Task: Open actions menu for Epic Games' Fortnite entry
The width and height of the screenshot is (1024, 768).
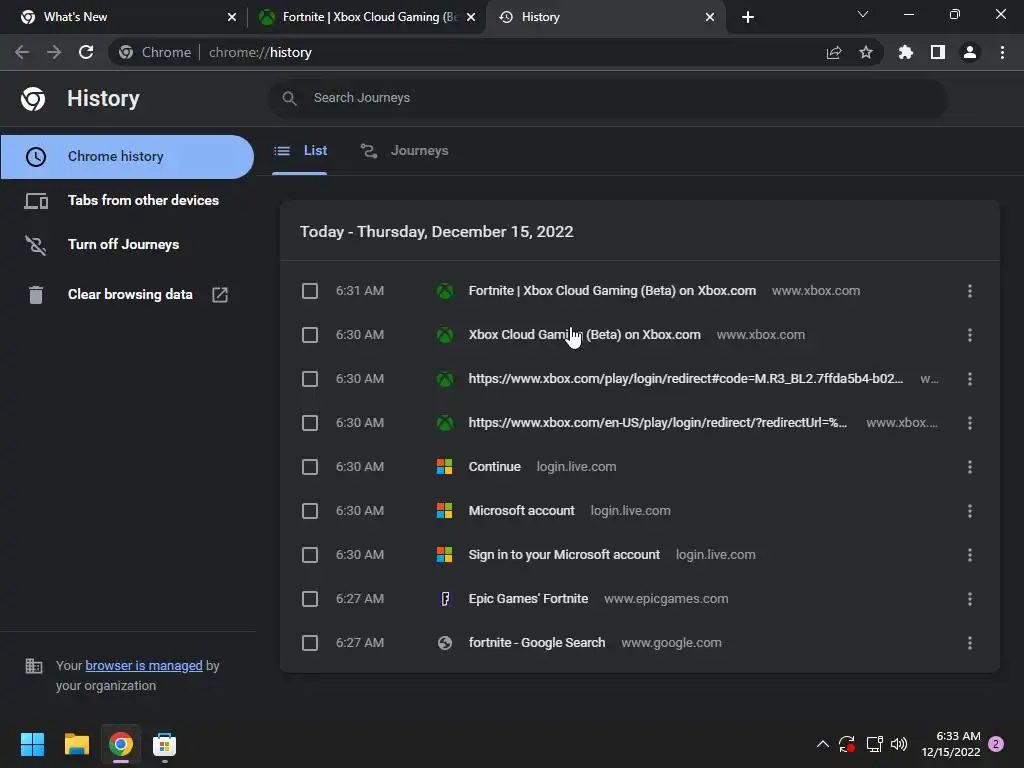Action: [970, 599]
